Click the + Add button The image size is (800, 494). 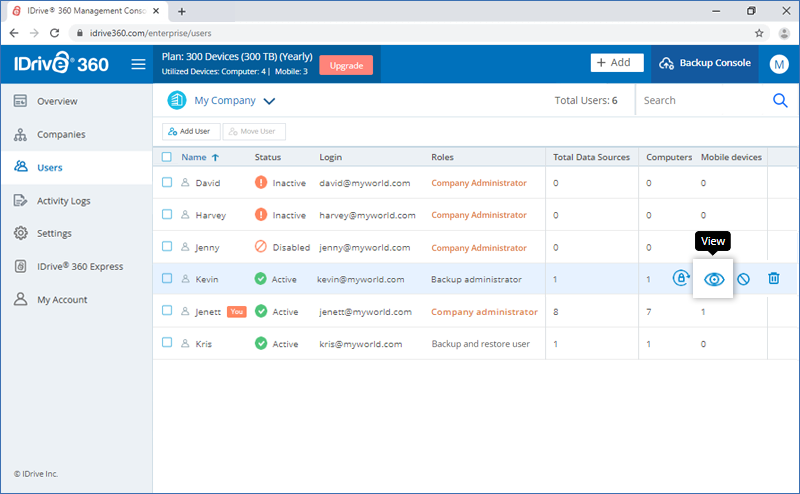[x=617, y=63]
